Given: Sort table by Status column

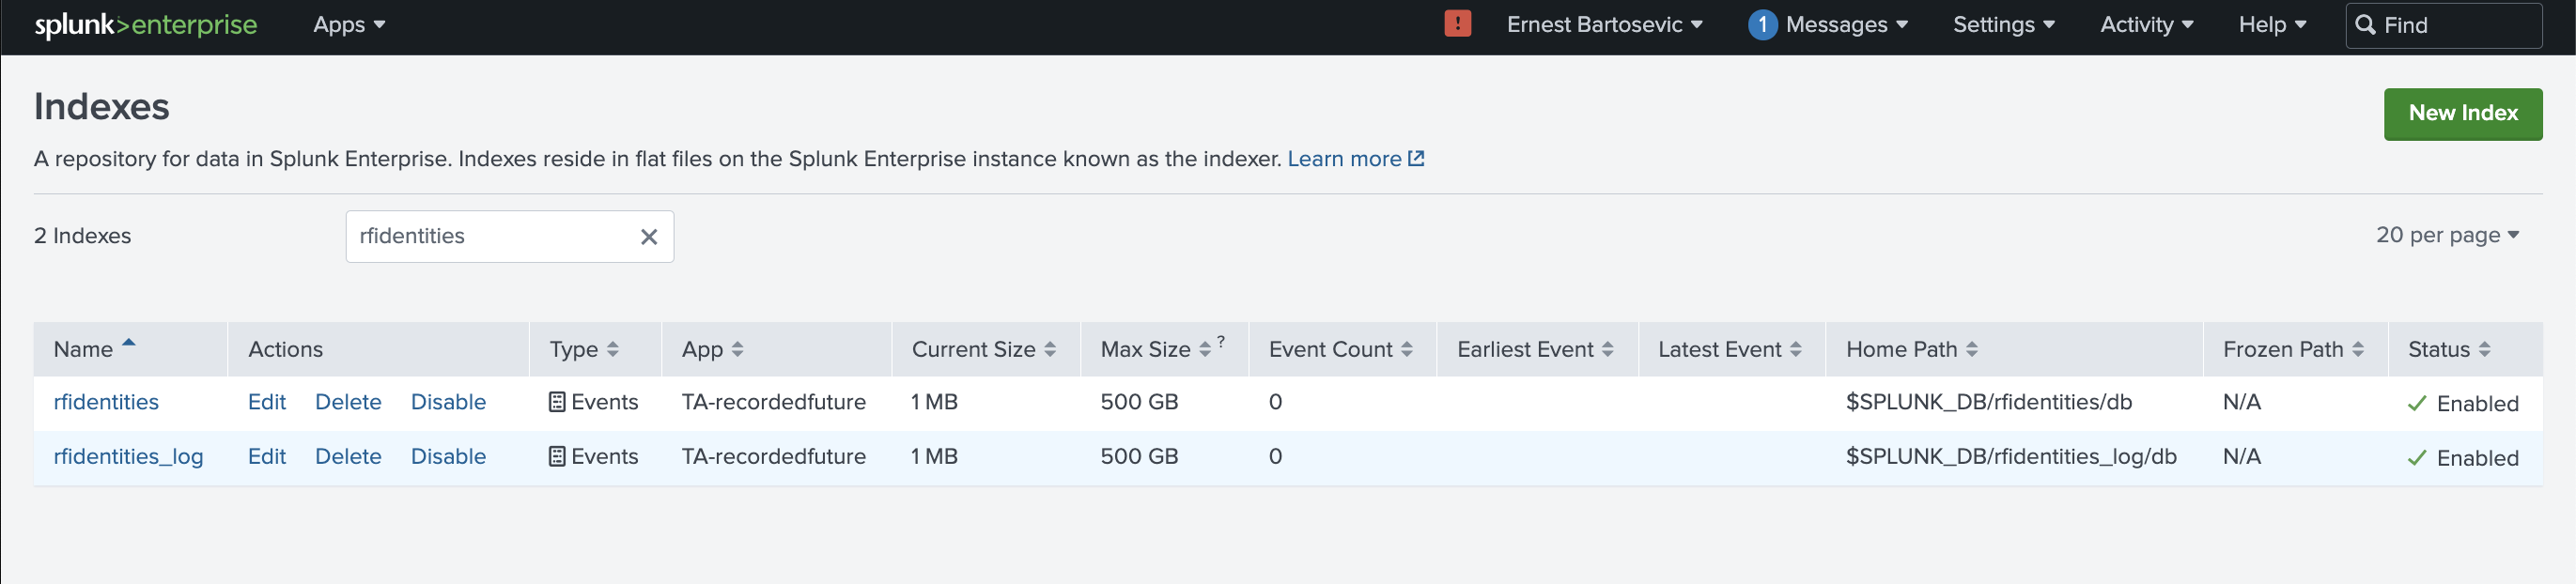Looking at the screenshot, I should (x=2447, y=349).
